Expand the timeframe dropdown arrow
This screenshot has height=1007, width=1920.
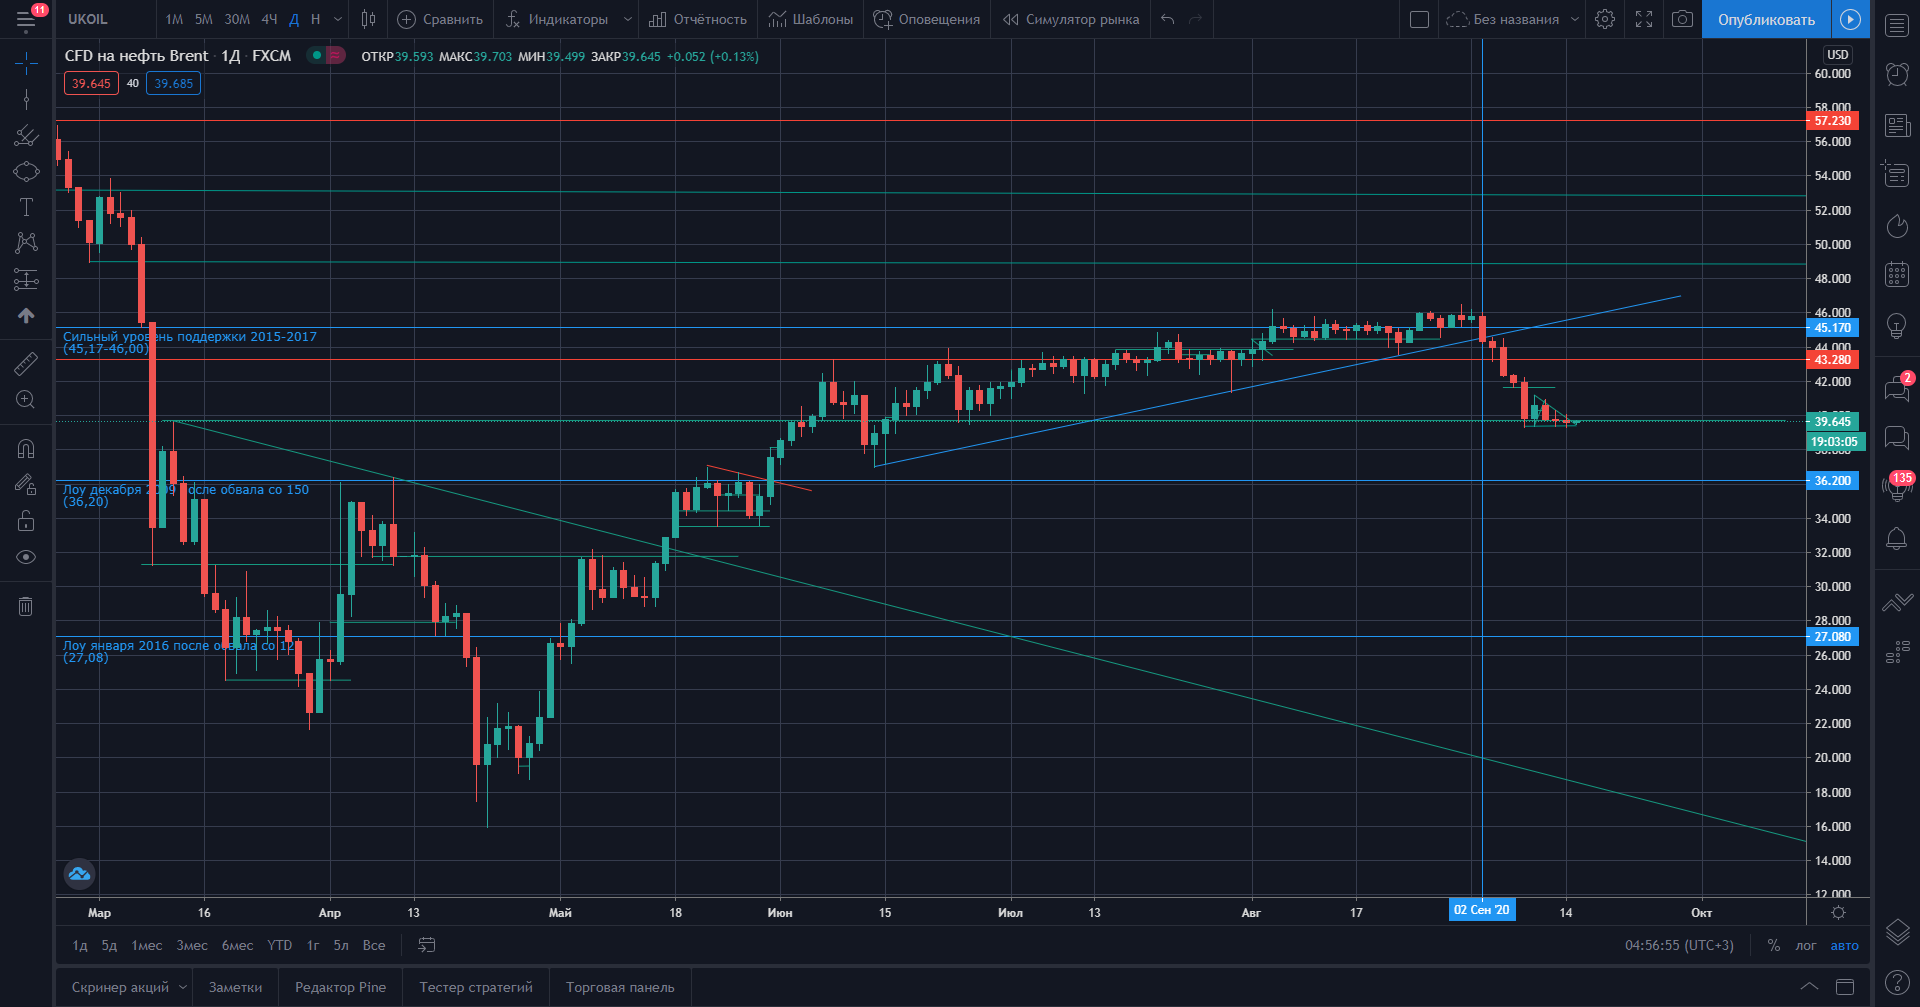(x=338, y=19)
